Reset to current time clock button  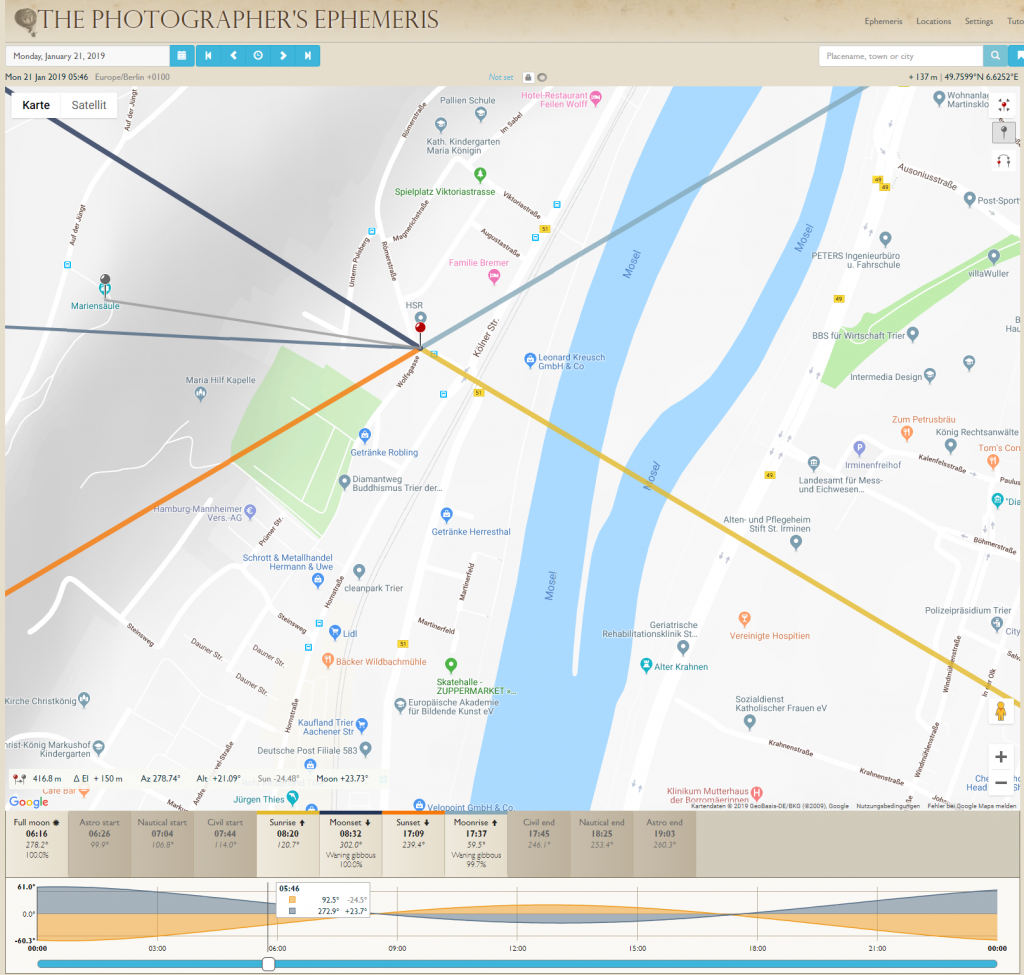(258, 56)
